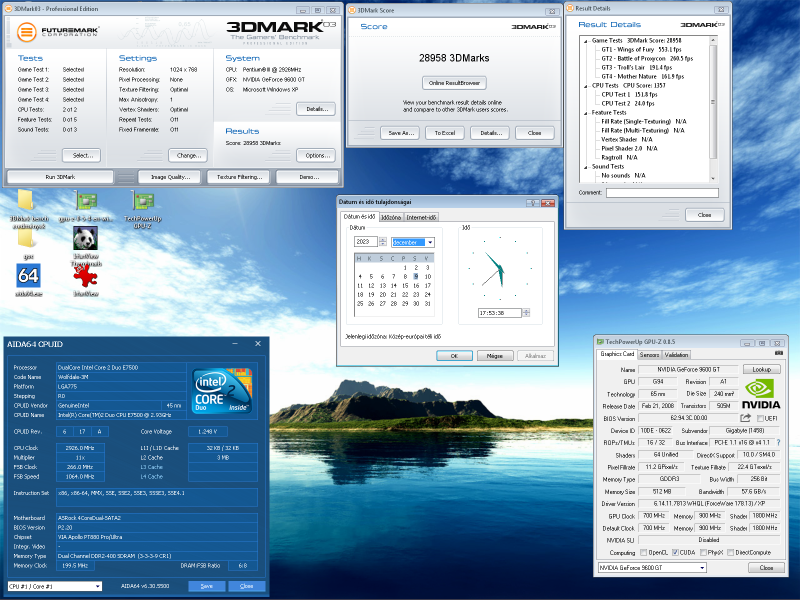Image resolution: width=800 pixels, height=600 pixels.
Task: Click the Run 3DMark button
Action: 60,177
